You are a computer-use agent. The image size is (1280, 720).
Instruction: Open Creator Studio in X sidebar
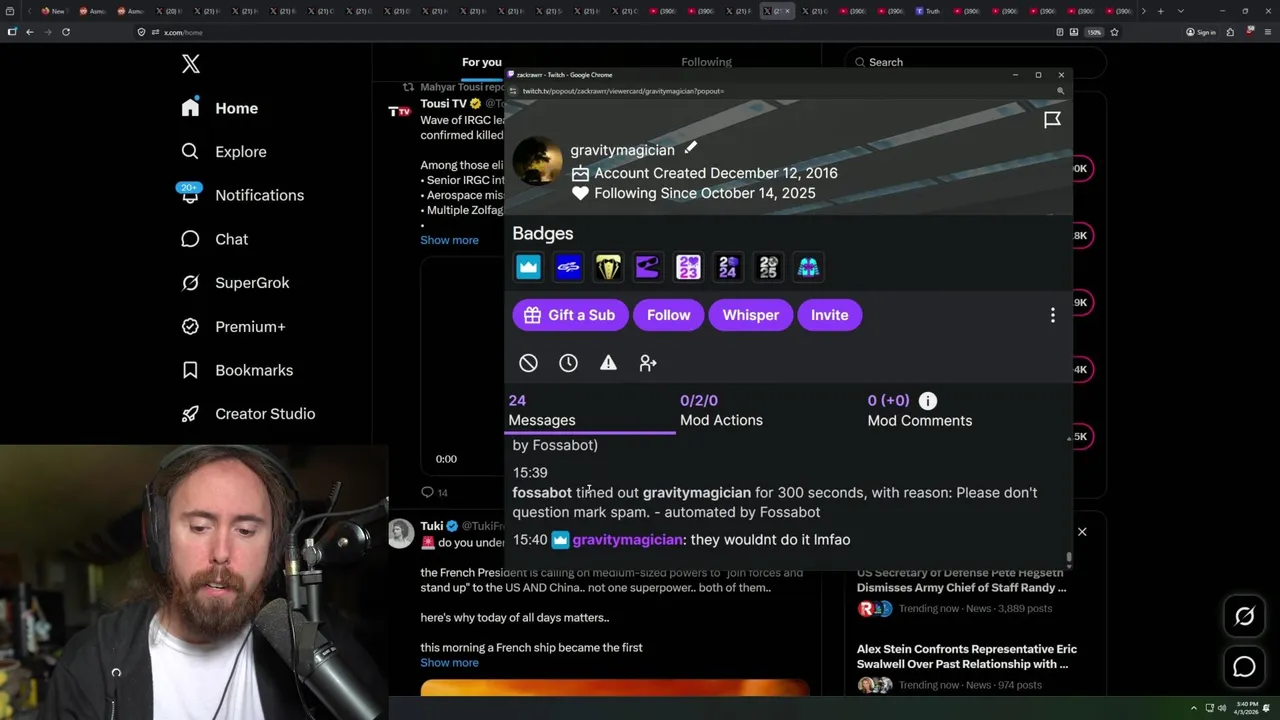(248, 414)
